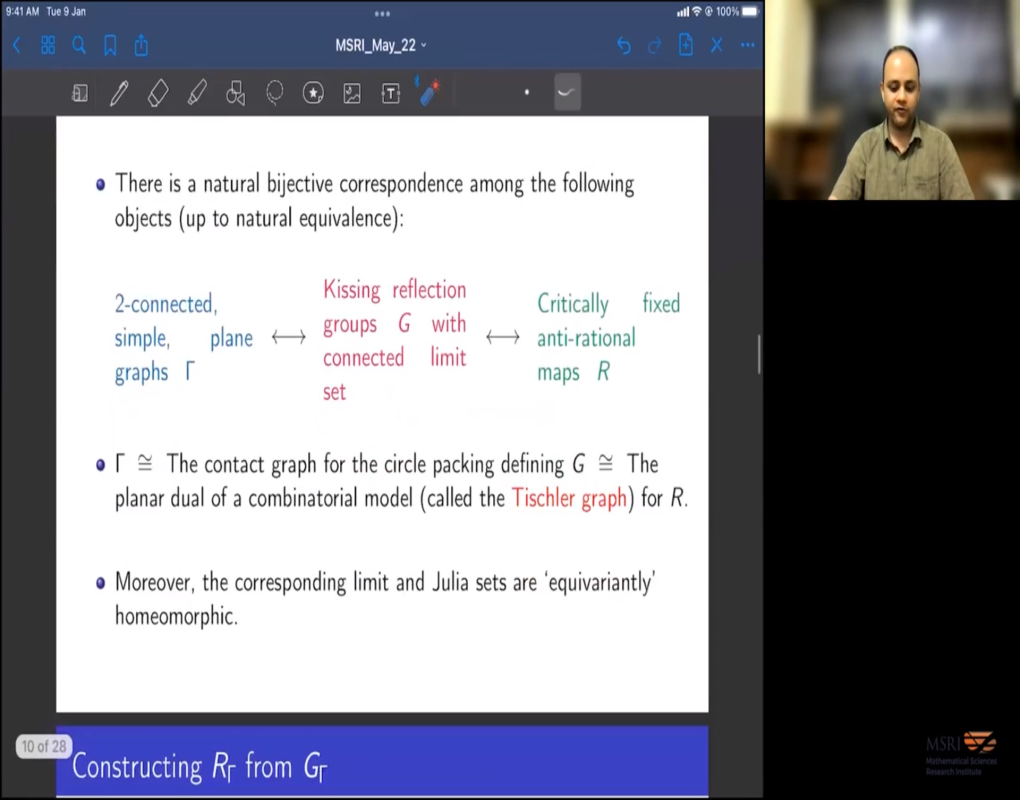
Task: Go back to the documents library
Action: click(x=17, y=45)
